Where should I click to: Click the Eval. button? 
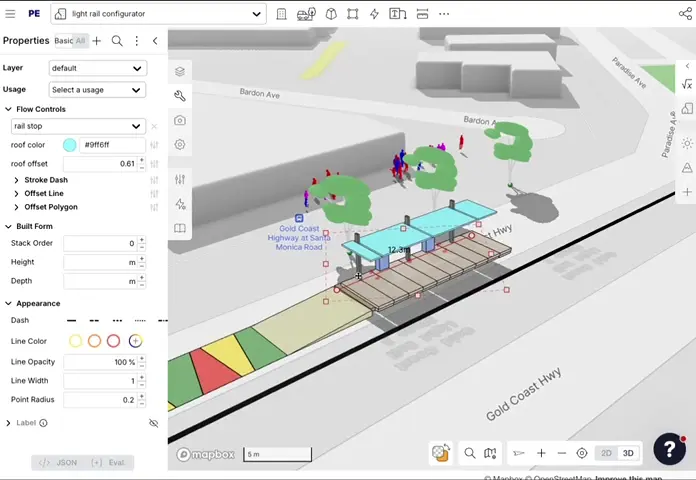tap(109, 463)
